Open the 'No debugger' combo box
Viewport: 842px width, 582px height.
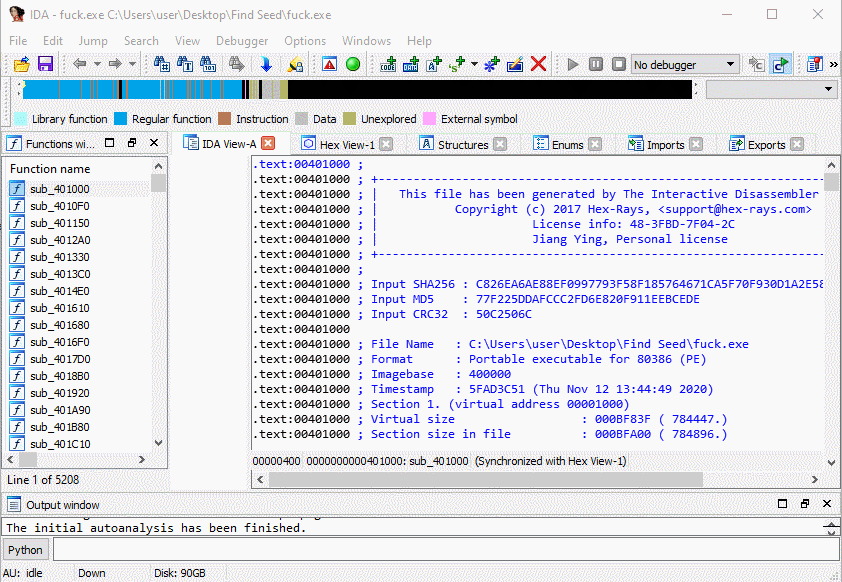point(685,64)
